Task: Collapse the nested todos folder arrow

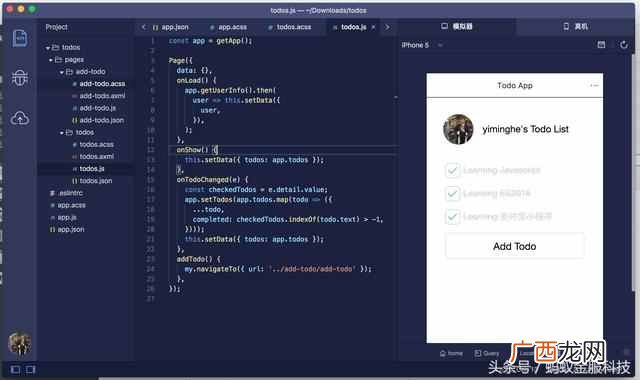Action: click(x=62, y=133)
